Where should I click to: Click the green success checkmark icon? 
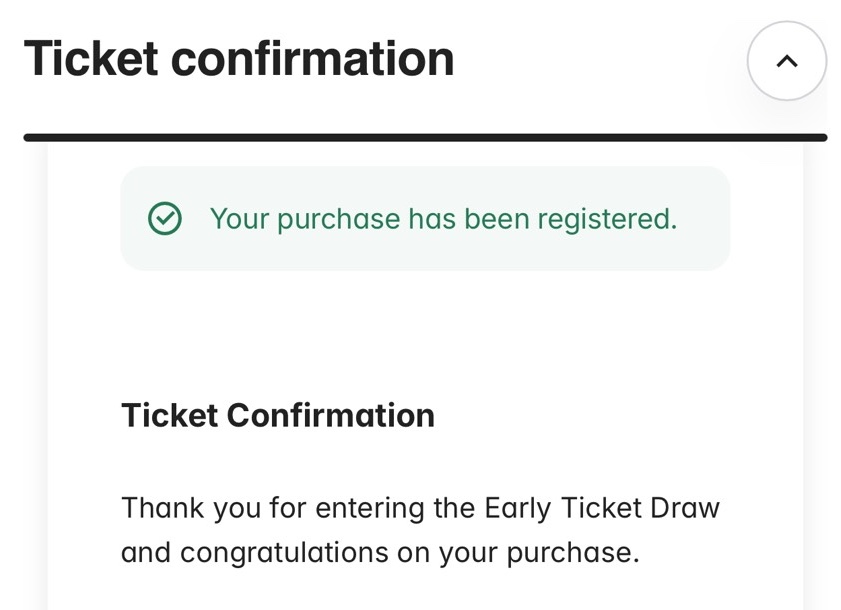(x=164, y=218)
